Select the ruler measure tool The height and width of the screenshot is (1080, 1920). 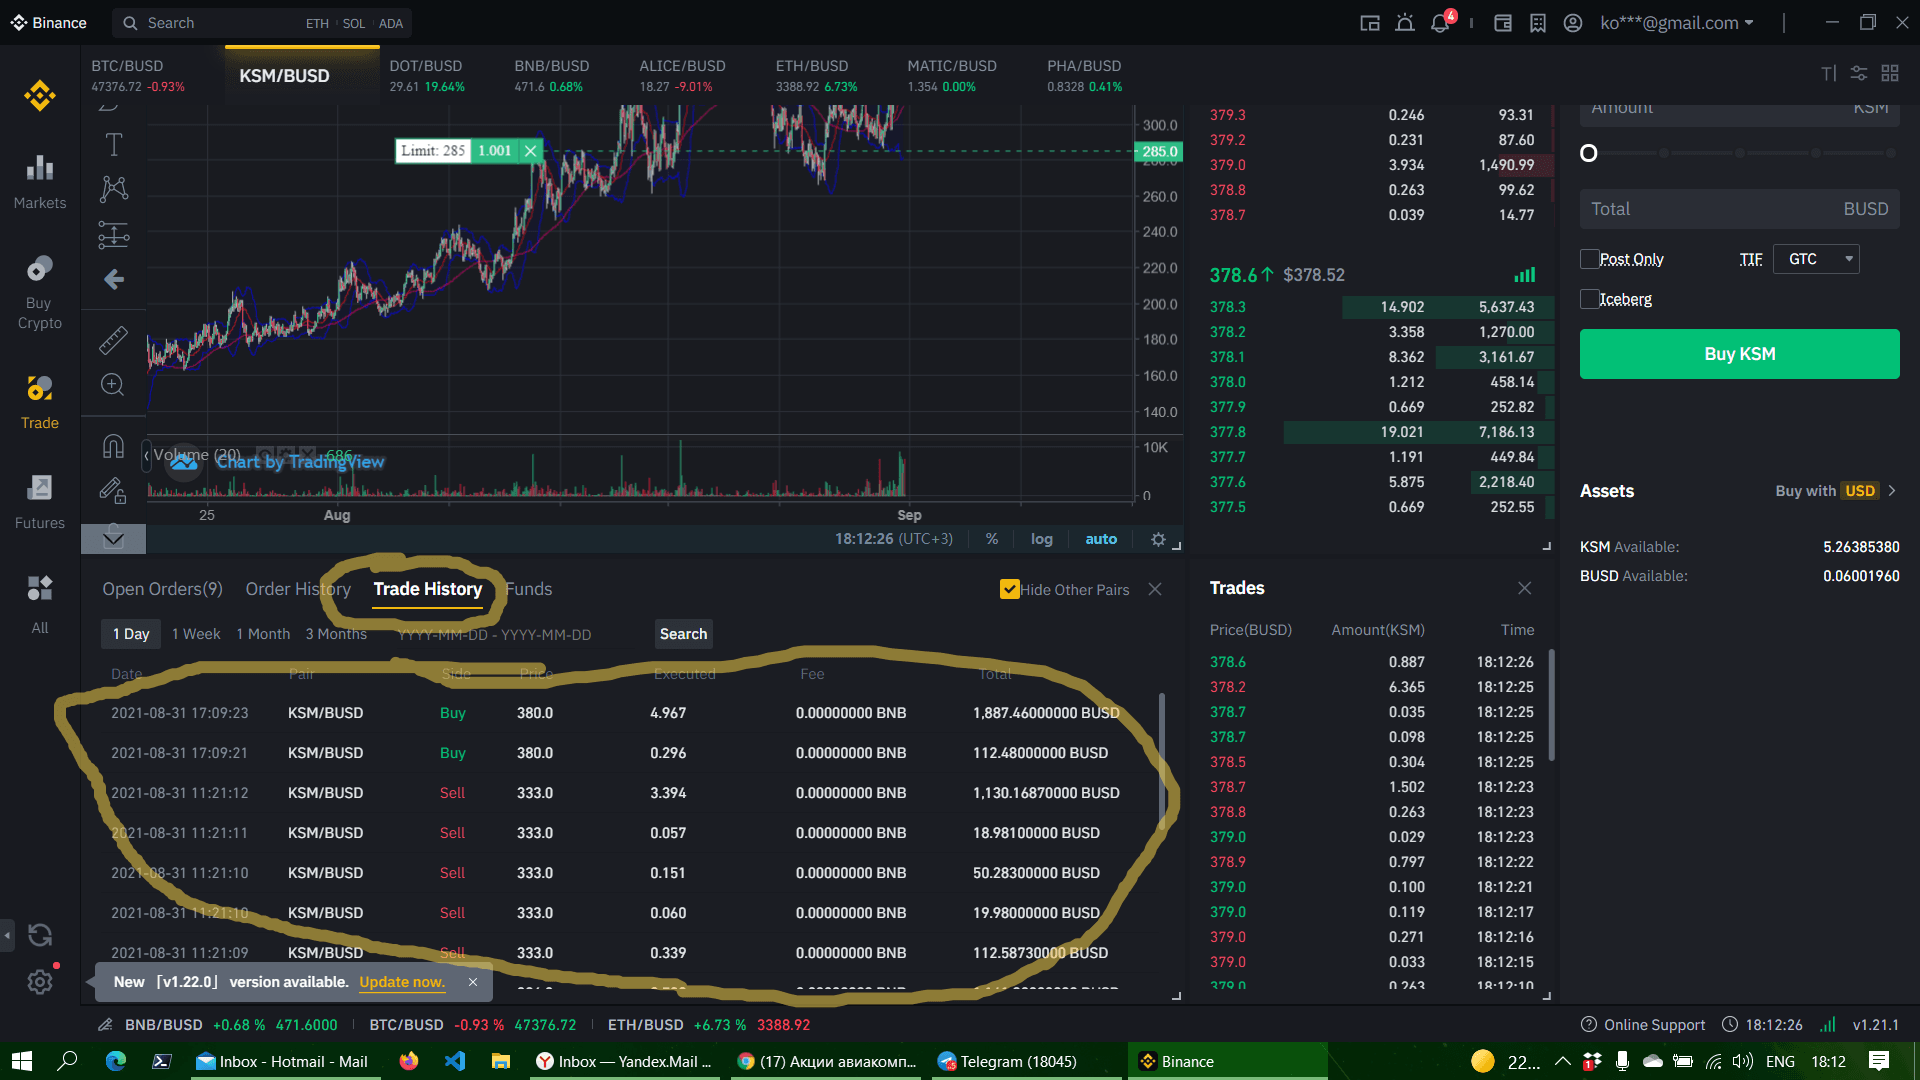click(113, 340)
